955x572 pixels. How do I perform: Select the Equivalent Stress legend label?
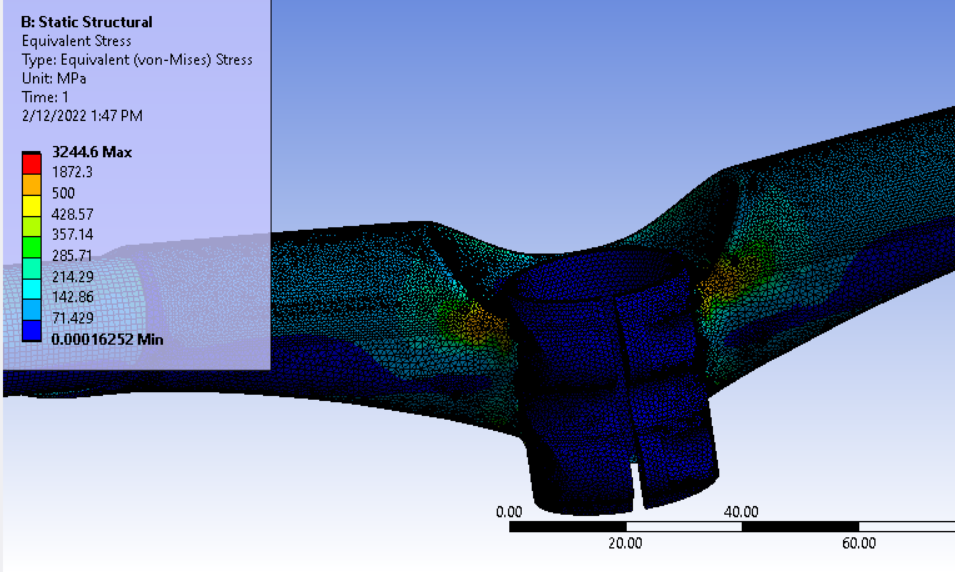tap(75, 41)
